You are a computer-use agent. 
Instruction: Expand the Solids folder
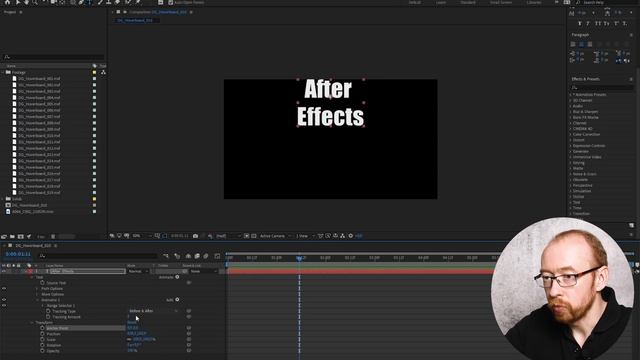[3, 199]
